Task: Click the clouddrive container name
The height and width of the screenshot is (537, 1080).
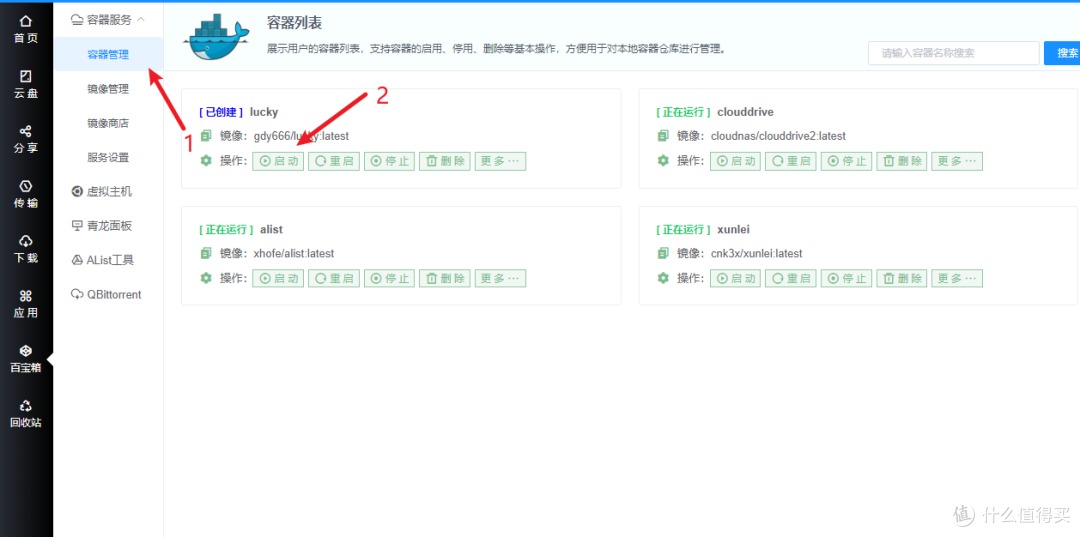Action: coord(746,112)
